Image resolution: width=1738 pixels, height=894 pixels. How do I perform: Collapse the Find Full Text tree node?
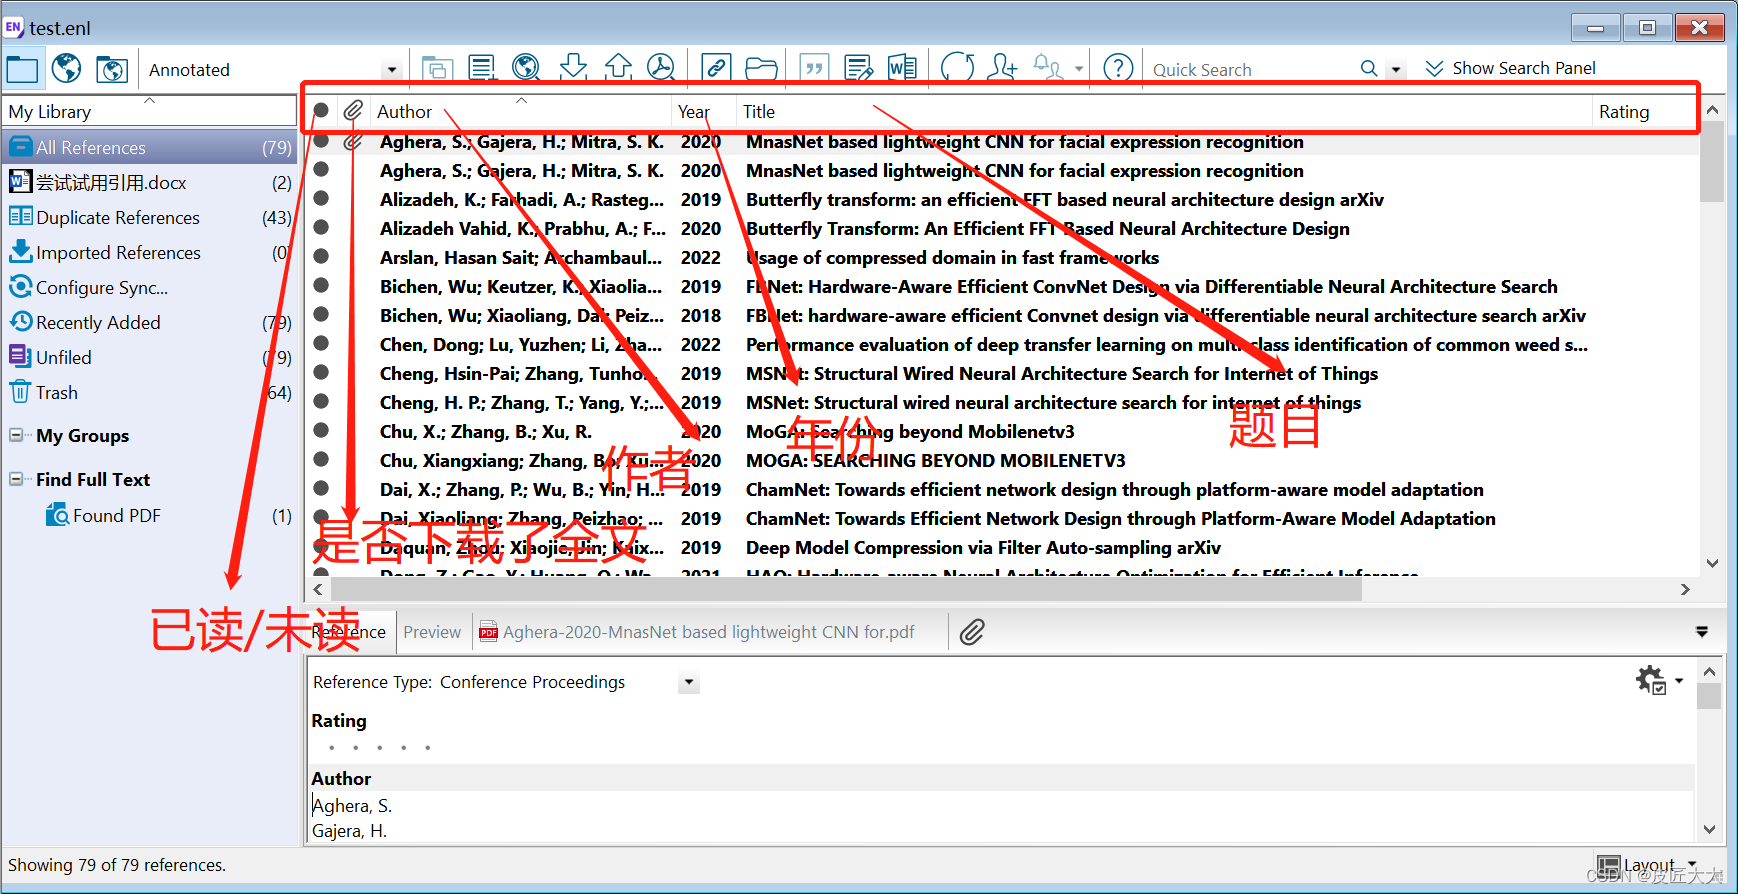16,479
